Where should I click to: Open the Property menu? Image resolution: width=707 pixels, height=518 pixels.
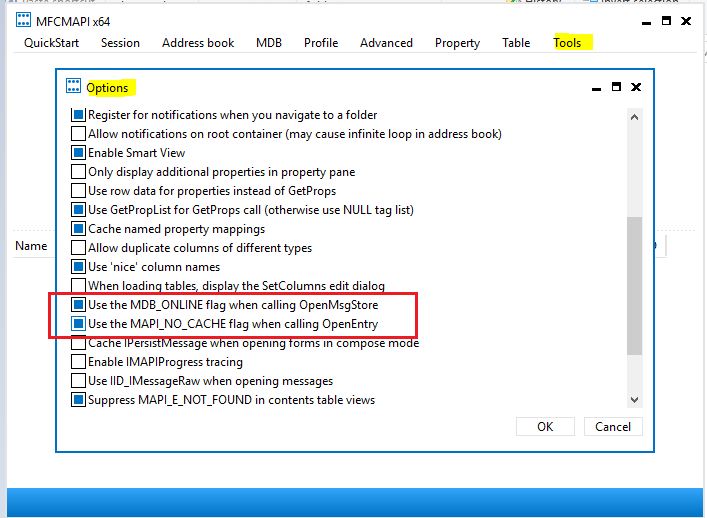coord(457,43)
